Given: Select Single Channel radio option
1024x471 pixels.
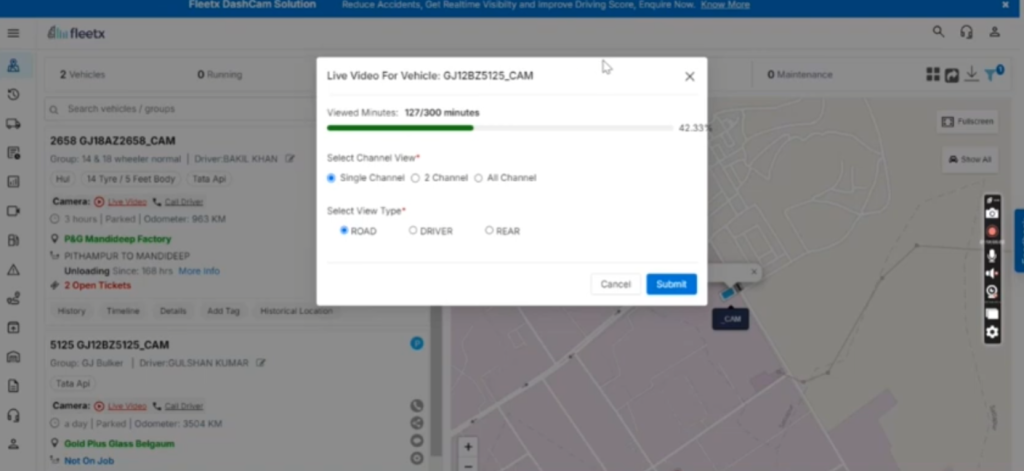Looking at the screenshot, I should click(x=331, y=178).
